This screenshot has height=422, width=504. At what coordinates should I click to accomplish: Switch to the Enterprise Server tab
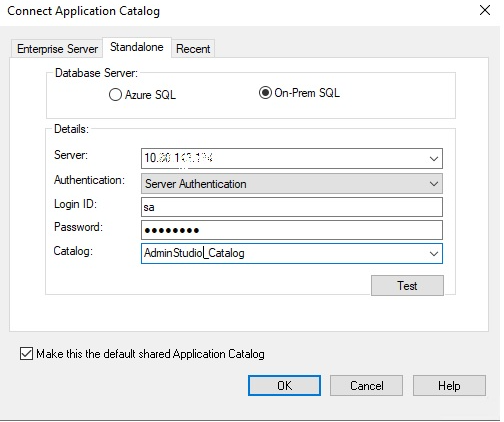[57, 49]
